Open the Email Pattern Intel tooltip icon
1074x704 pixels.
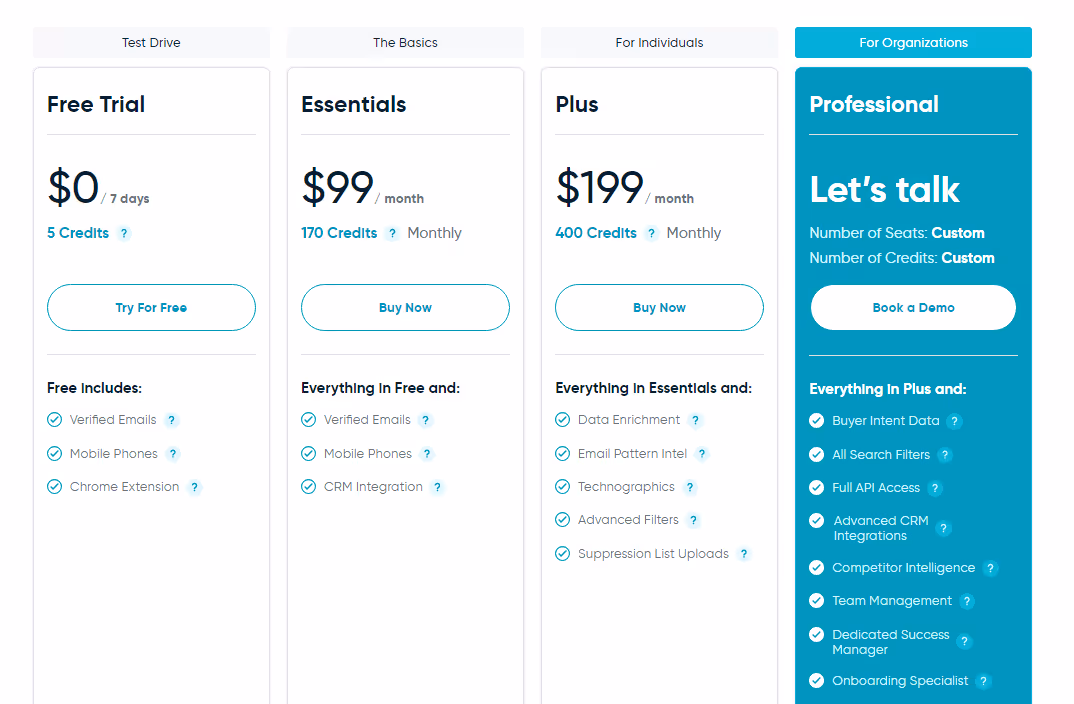(x=702, y=453)
